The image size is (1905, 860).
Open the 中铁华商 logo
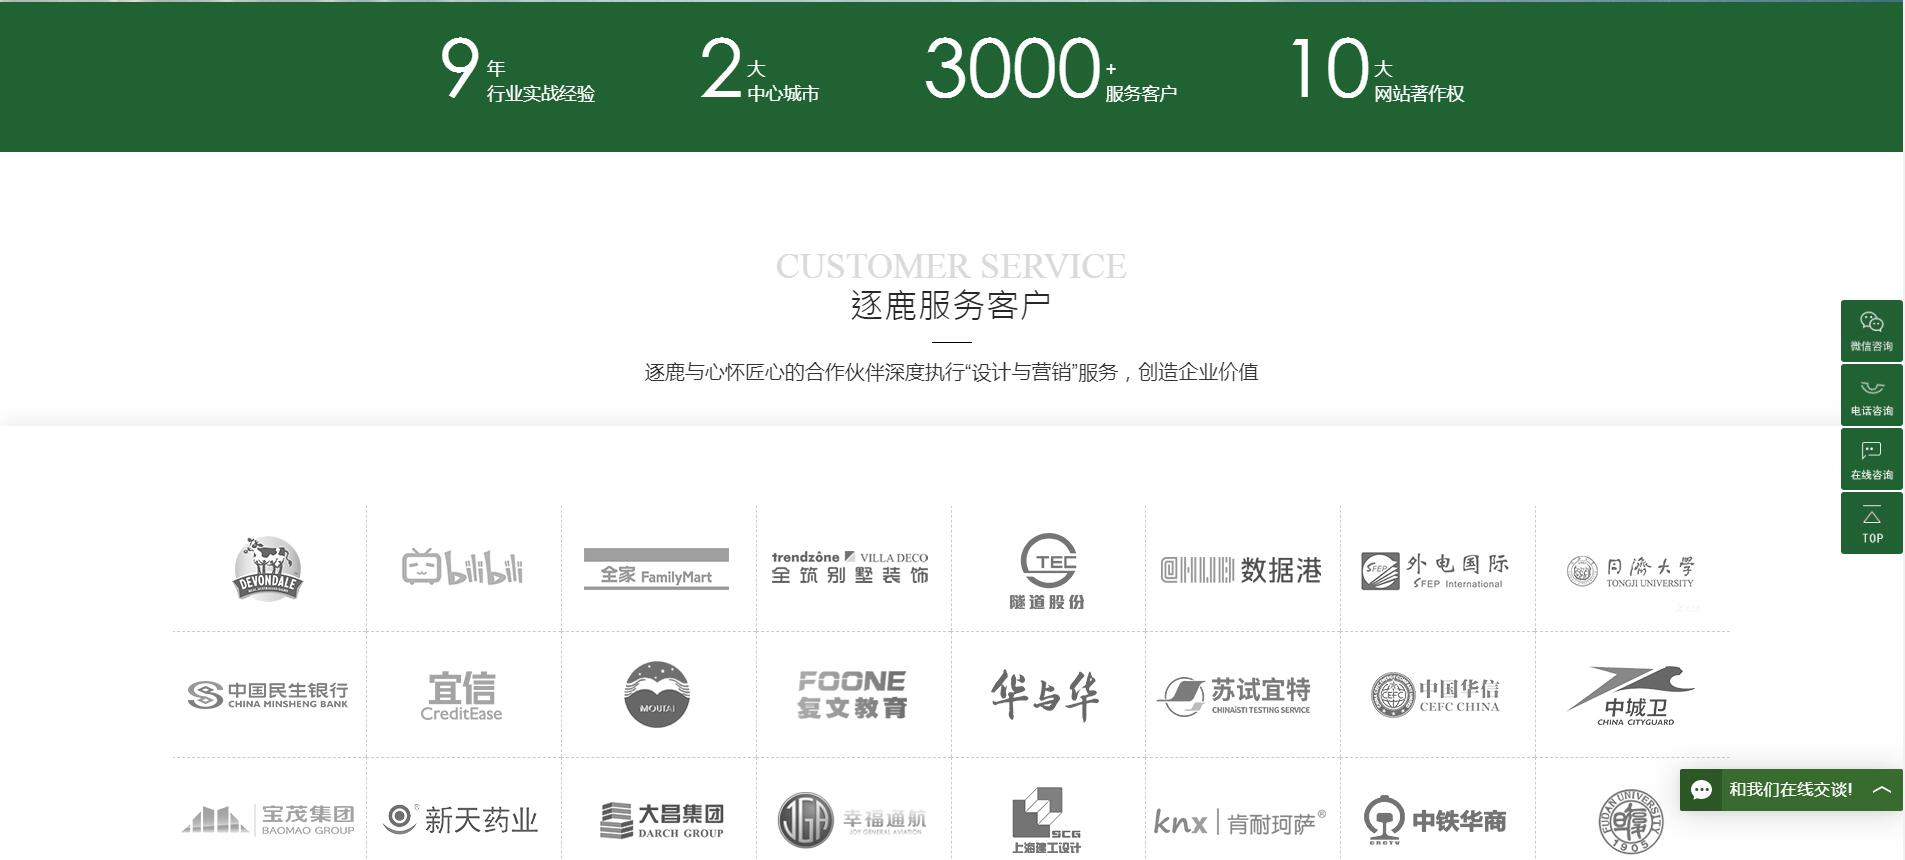click(x=1435, y=821)
